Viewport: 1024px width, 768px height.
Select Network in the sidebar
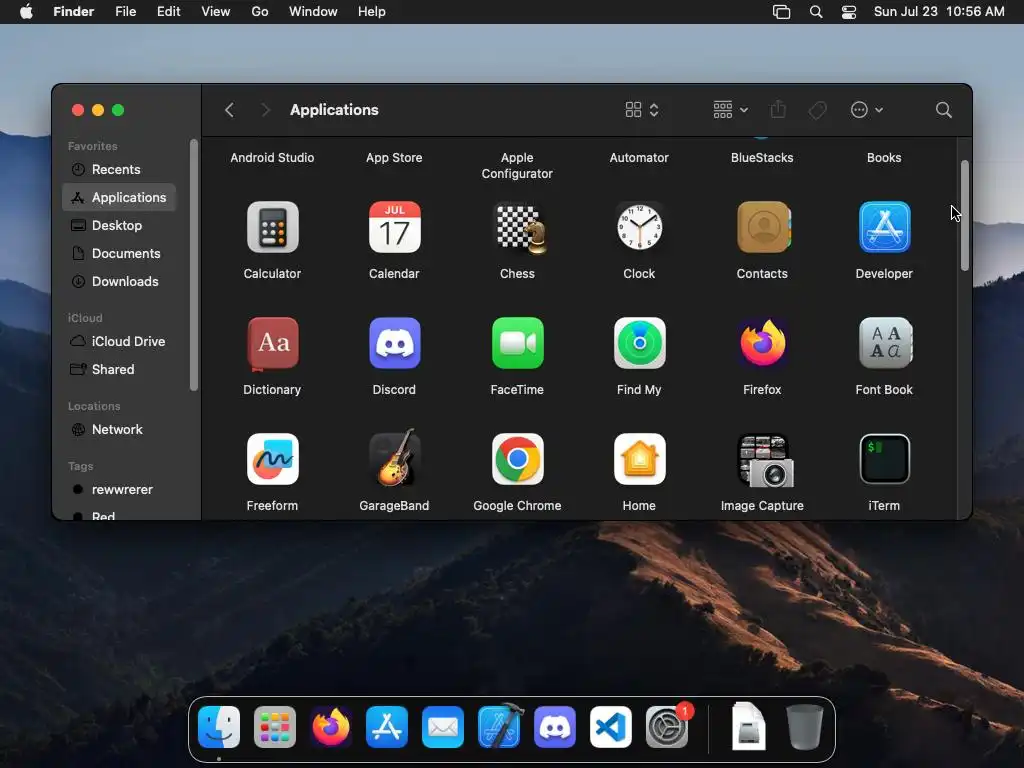pyautogui.click(x=119, y=430)
